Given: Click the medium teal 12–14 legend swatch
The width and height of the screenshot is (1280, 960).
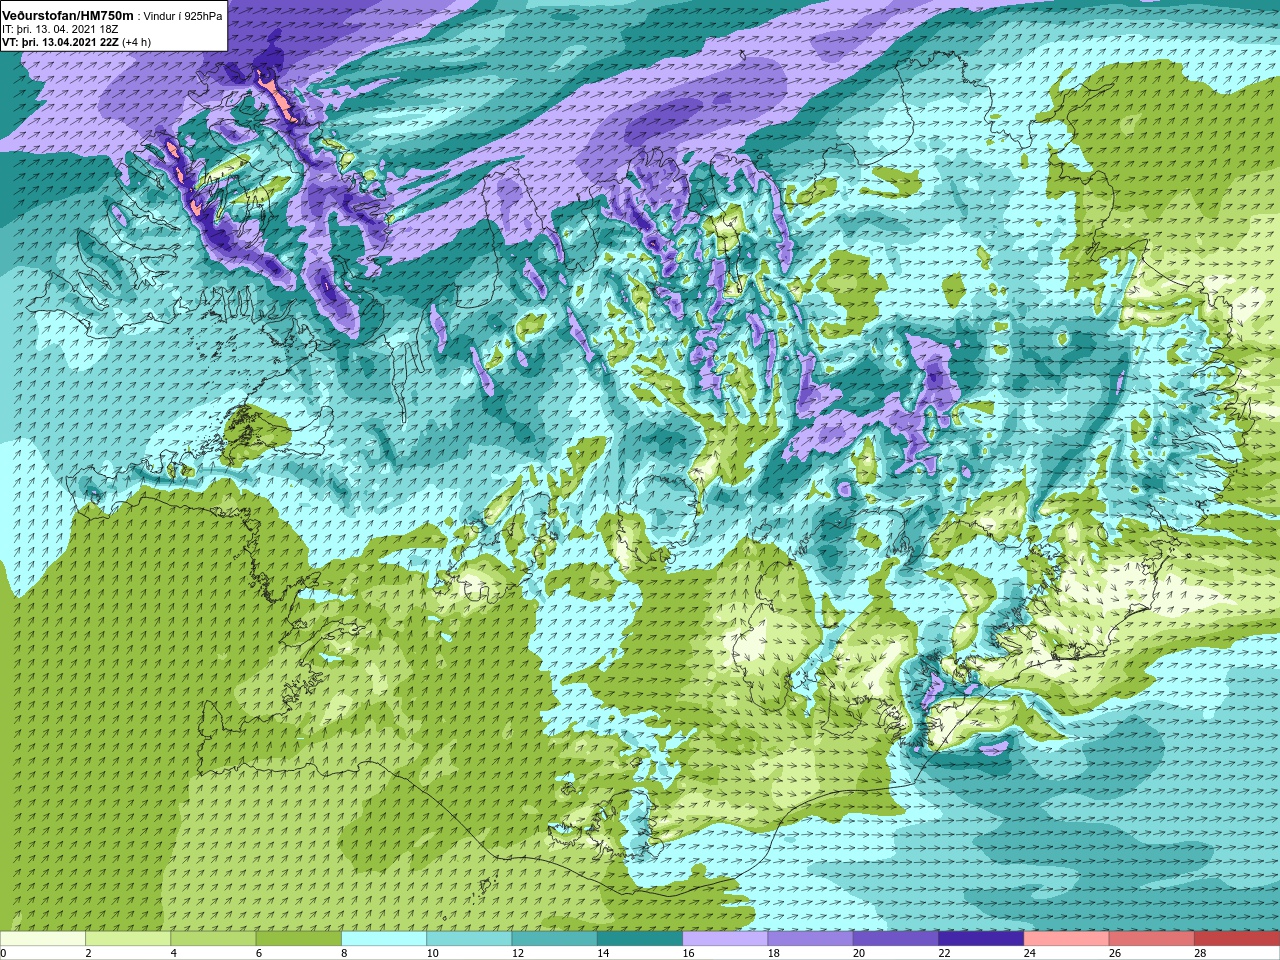Looking at the screenshot, I should click(x=555, y=939).
